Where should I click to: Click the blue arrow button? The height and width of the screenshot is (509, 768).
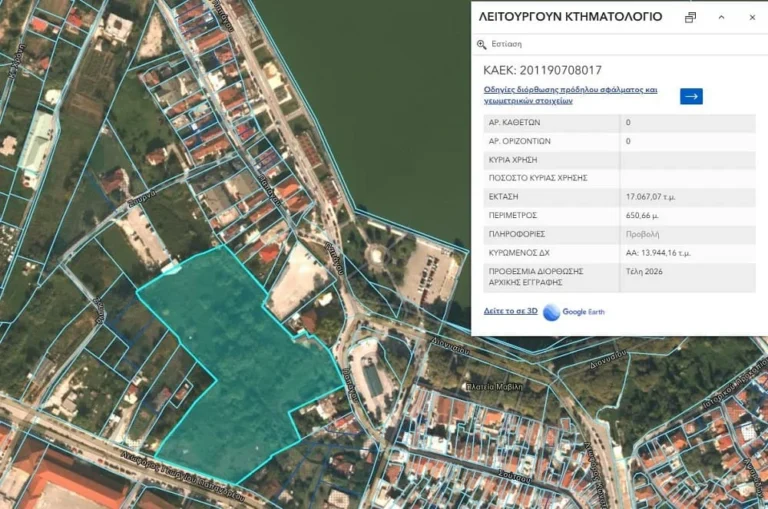tap(691, 96)
